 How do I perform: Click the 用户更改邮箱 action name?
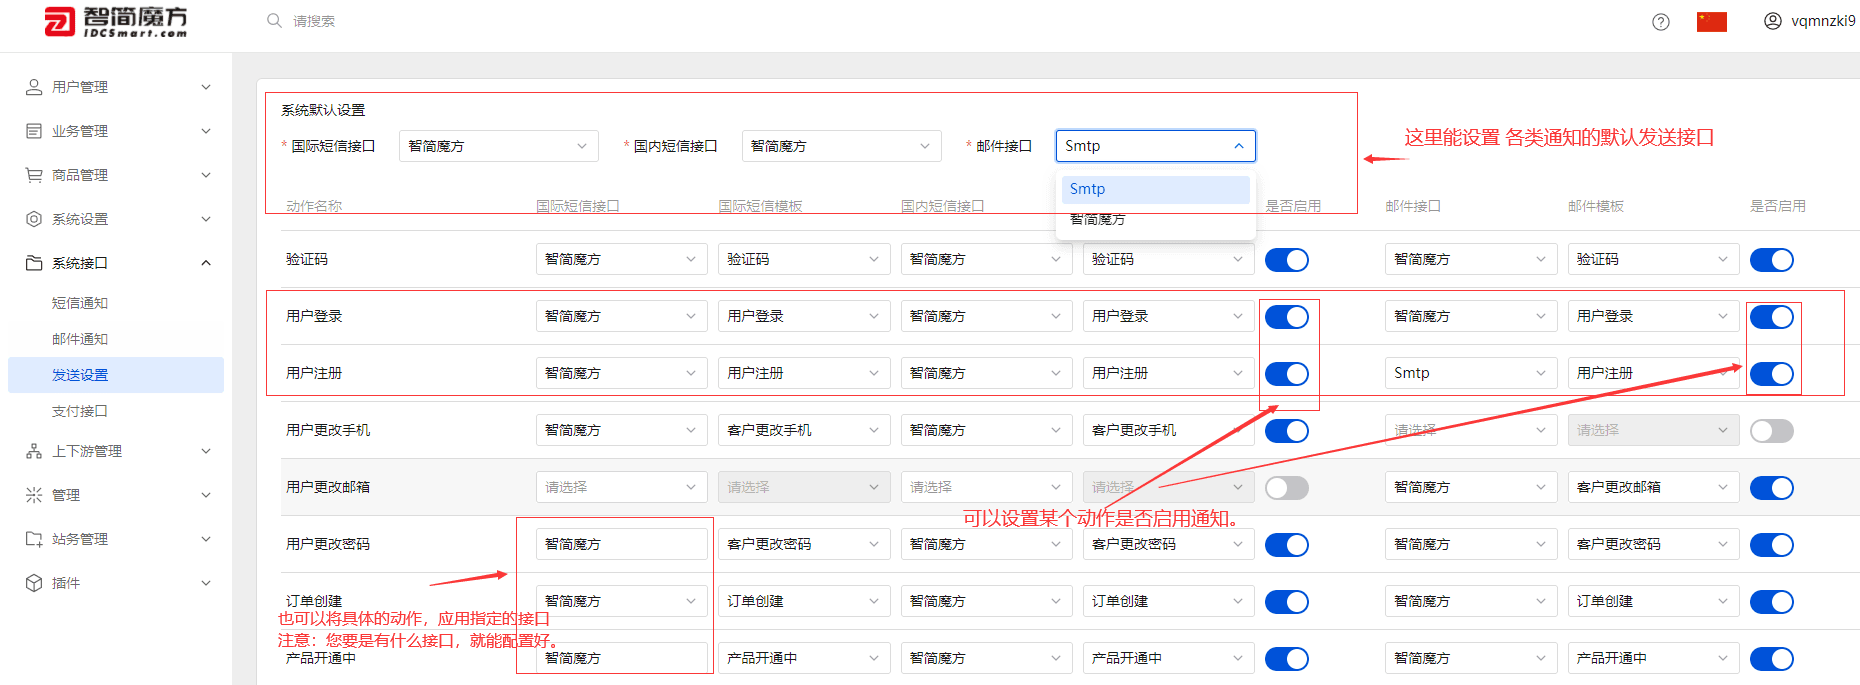[328, 487]
